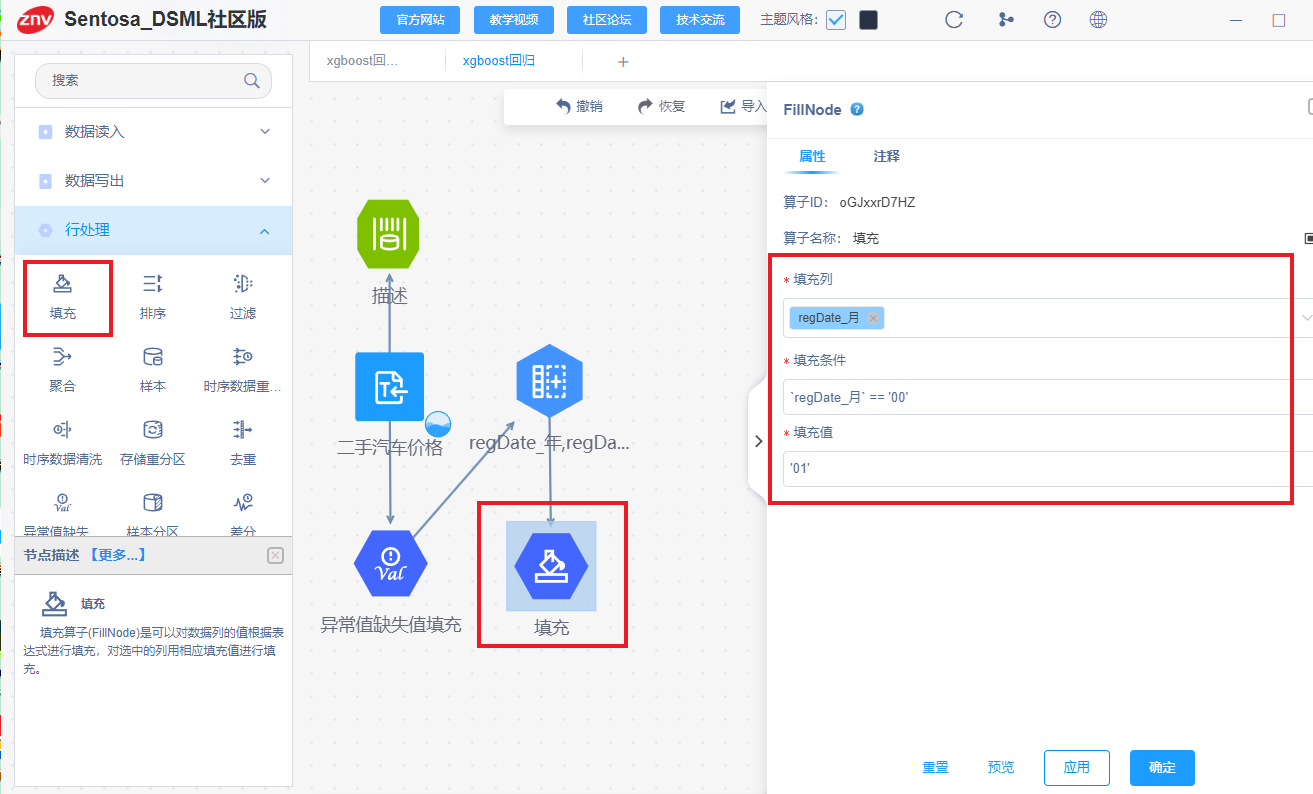The height and width of the screenshot is (794, 1313).
Task: Click the 异常值缺失值填充 node on canvas
Action: (x=390, y=563)
